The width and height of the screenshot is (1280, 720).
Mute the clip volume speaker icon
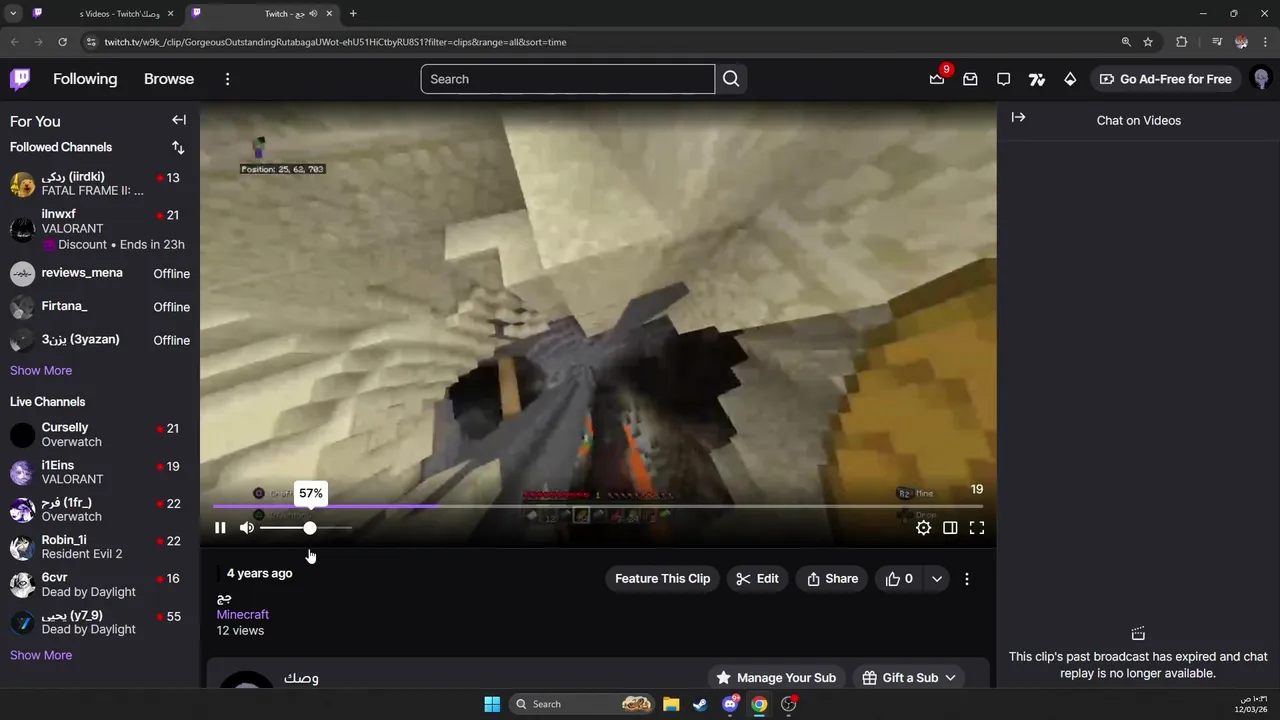pos(247,528)
